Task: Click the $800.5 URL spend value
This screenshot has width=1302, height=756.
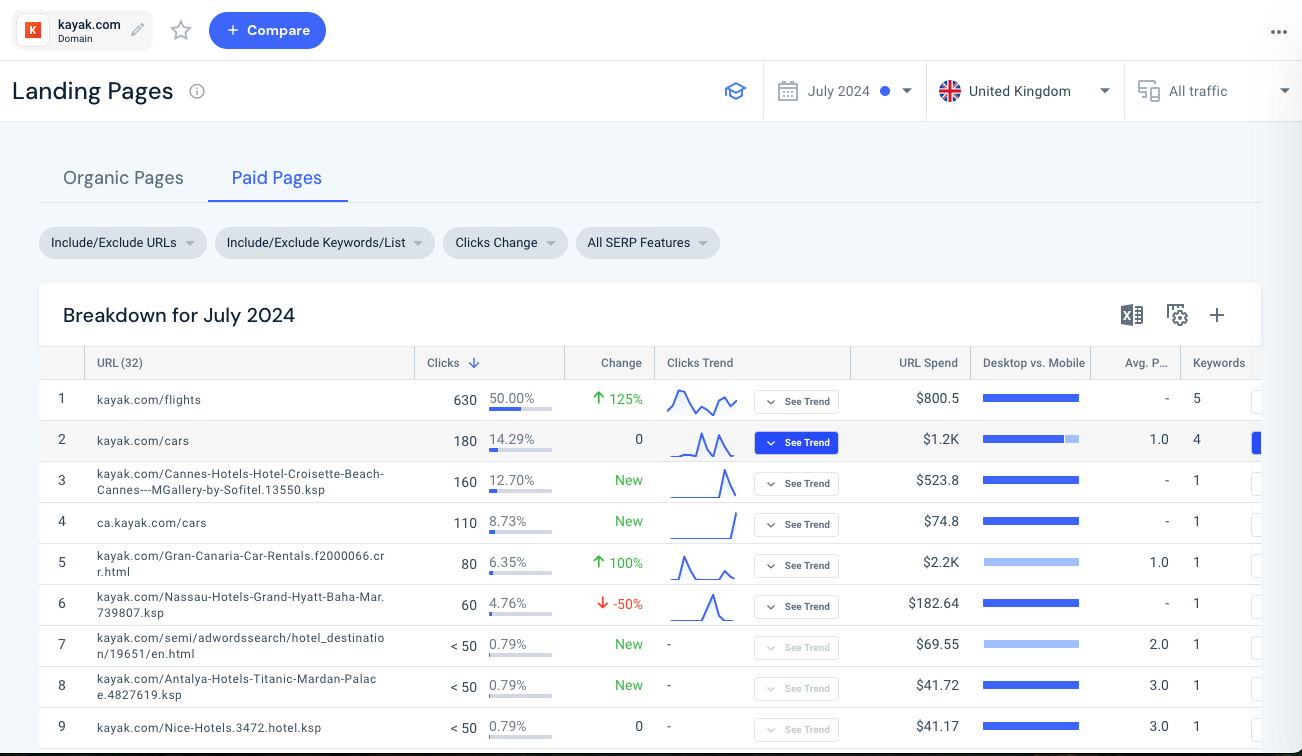Action: (x=938, y=399)
